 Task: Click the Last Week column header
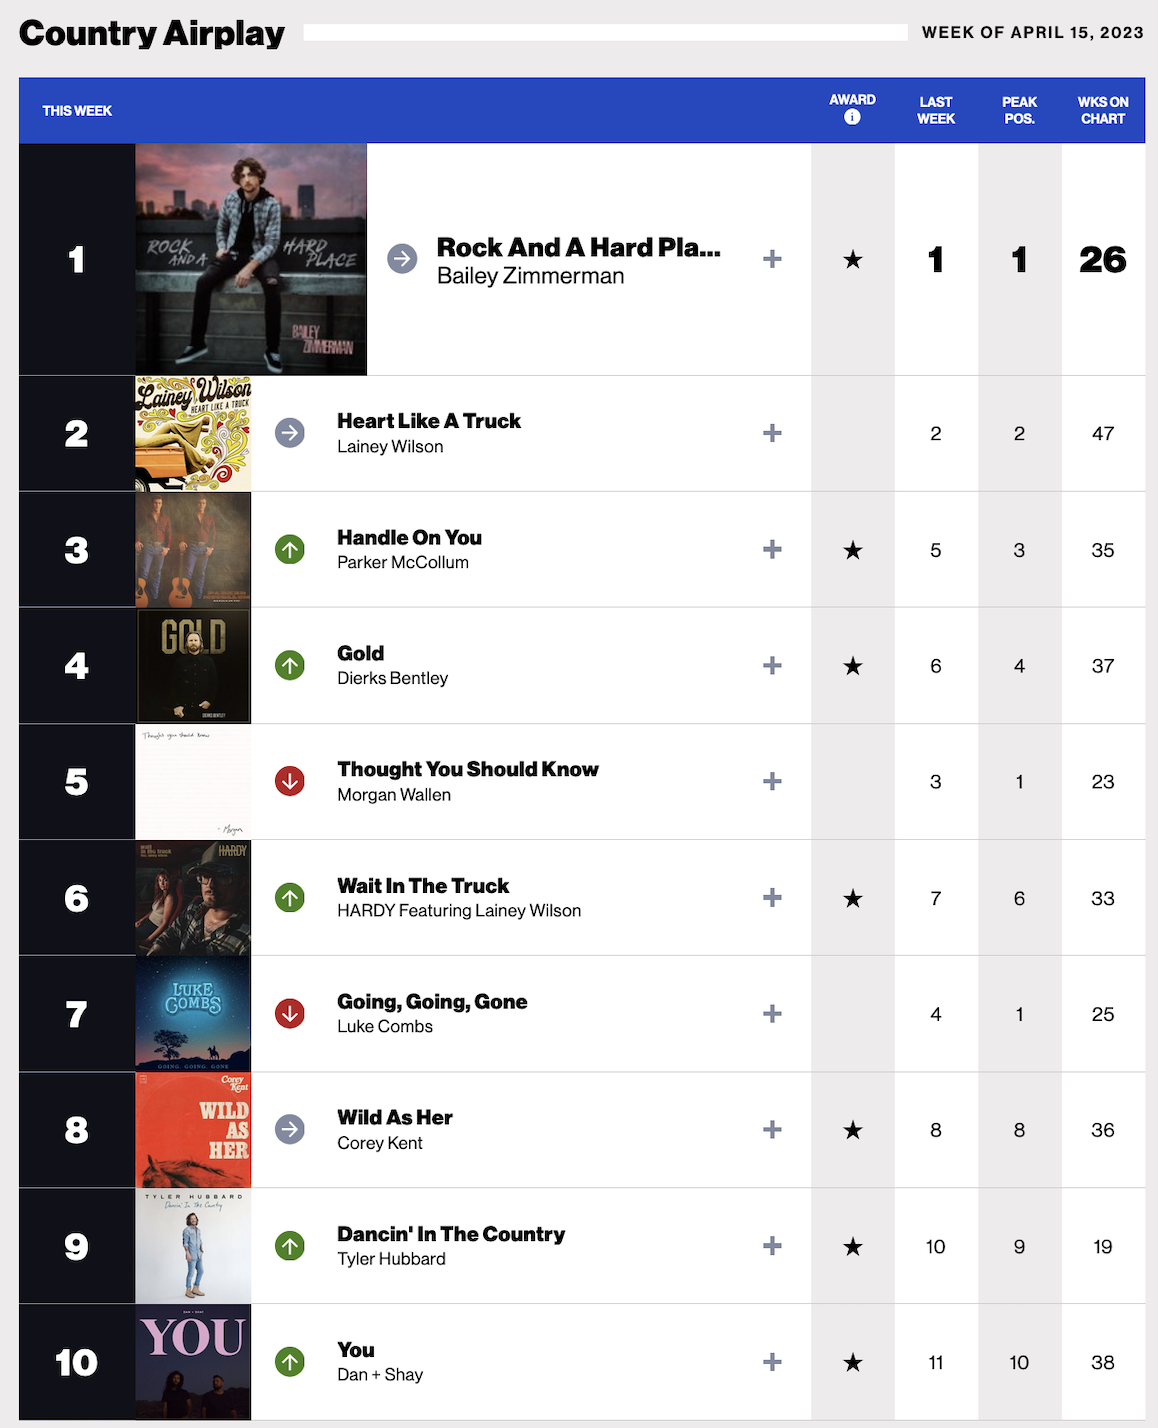pos(936,110)
